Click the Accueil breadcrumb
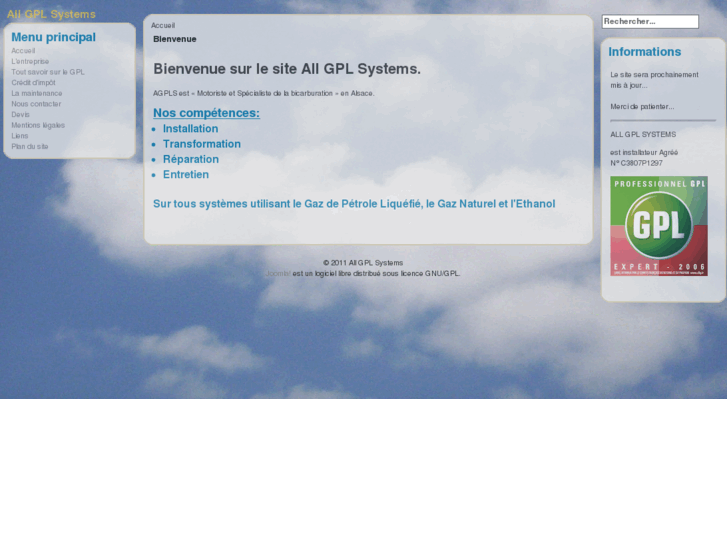 point(163,26)
